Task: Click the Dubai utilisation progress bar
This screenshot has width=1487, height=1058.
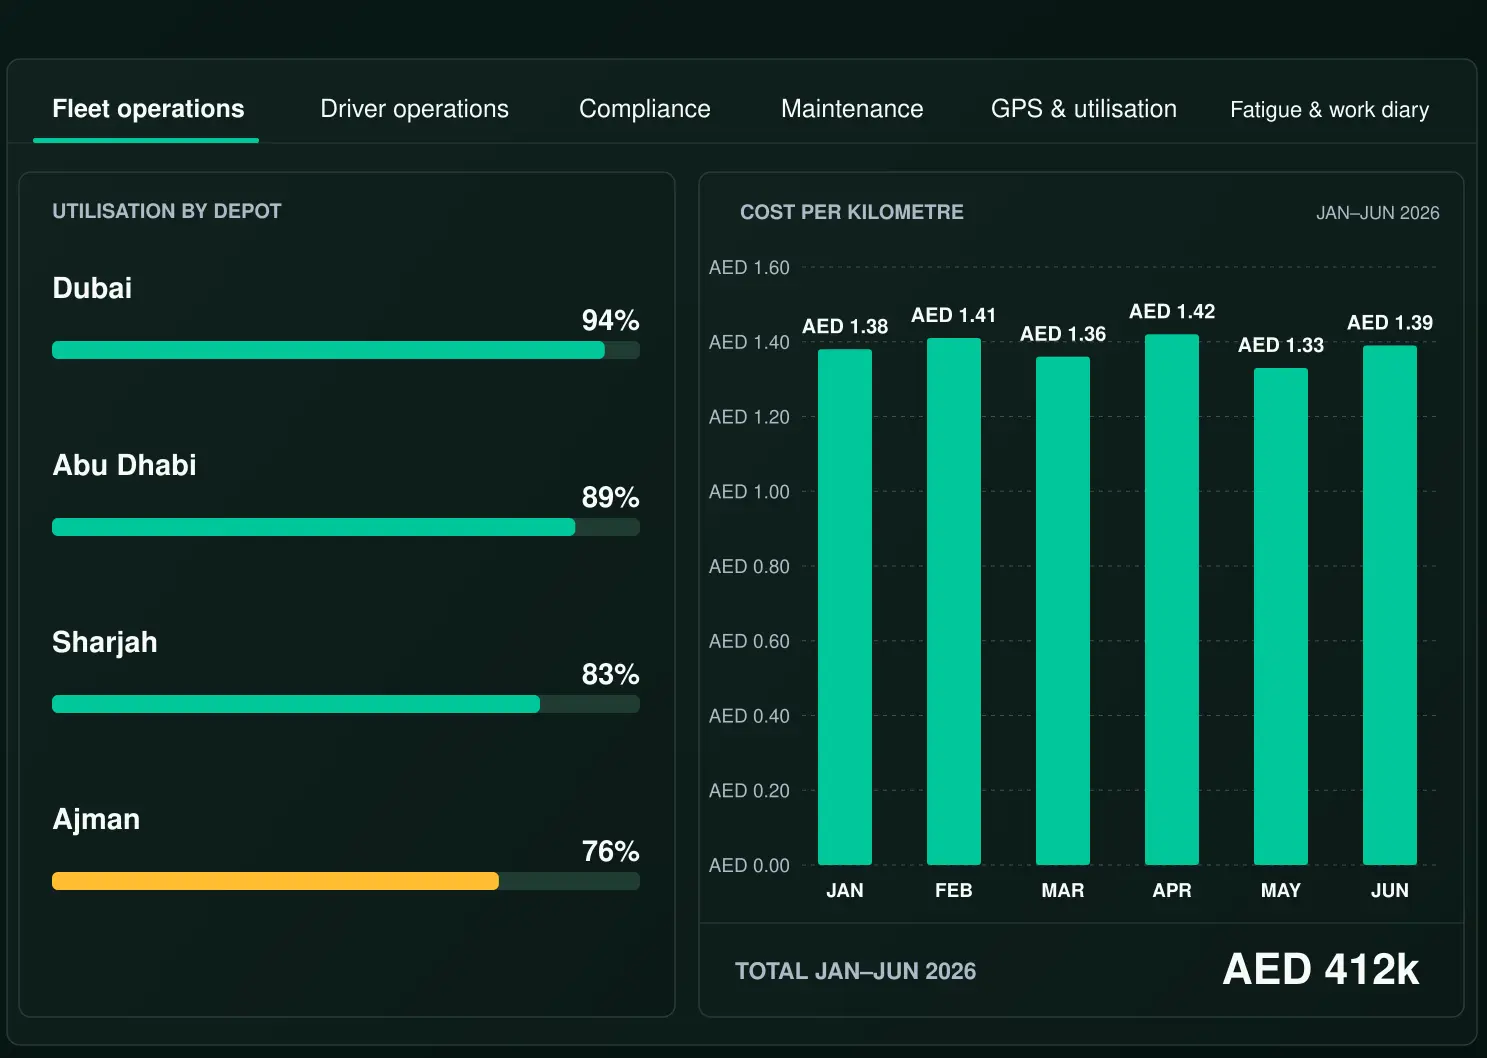Action: tap(346, 350)
